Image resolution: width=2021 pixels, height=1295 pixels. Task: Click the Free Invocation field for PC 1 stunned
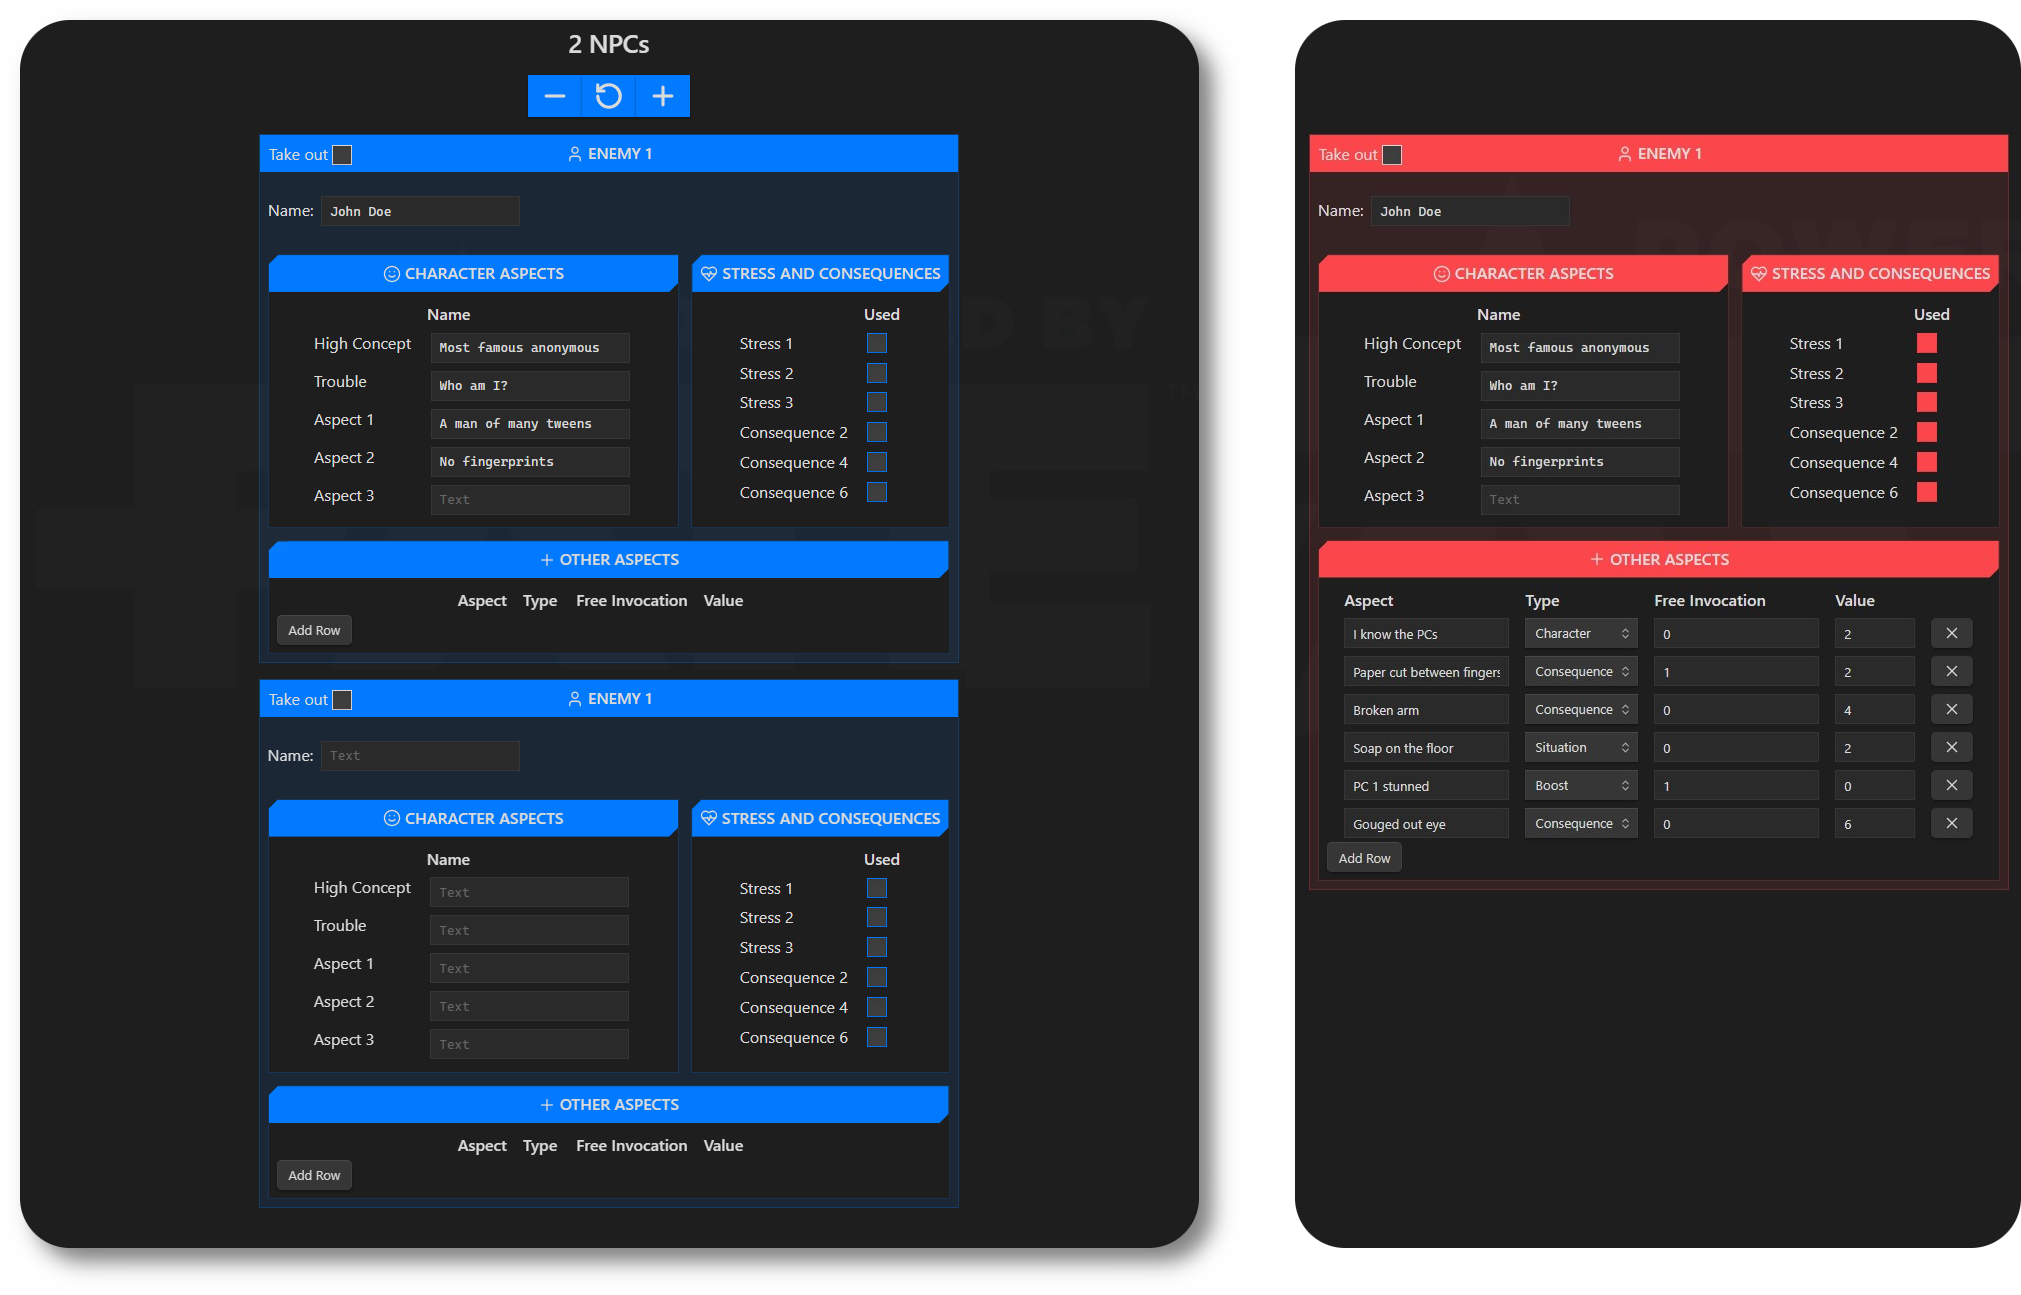[x=1731, y=785]
